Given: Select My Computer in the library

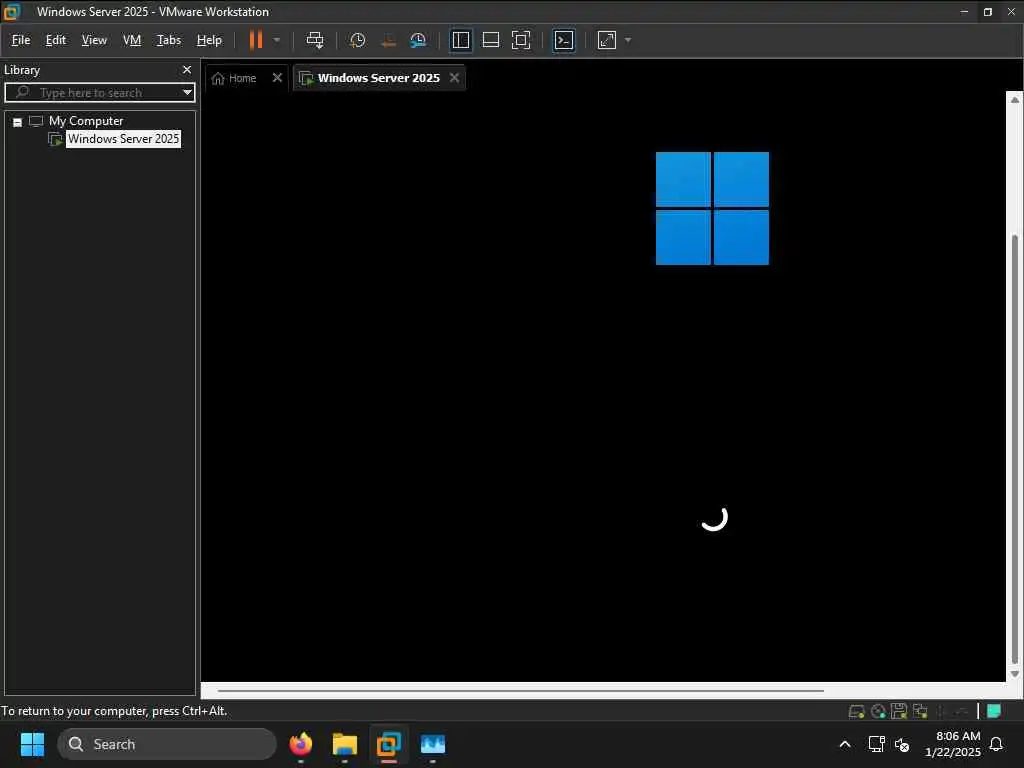Looking at the screenshot, I should 86,121.
